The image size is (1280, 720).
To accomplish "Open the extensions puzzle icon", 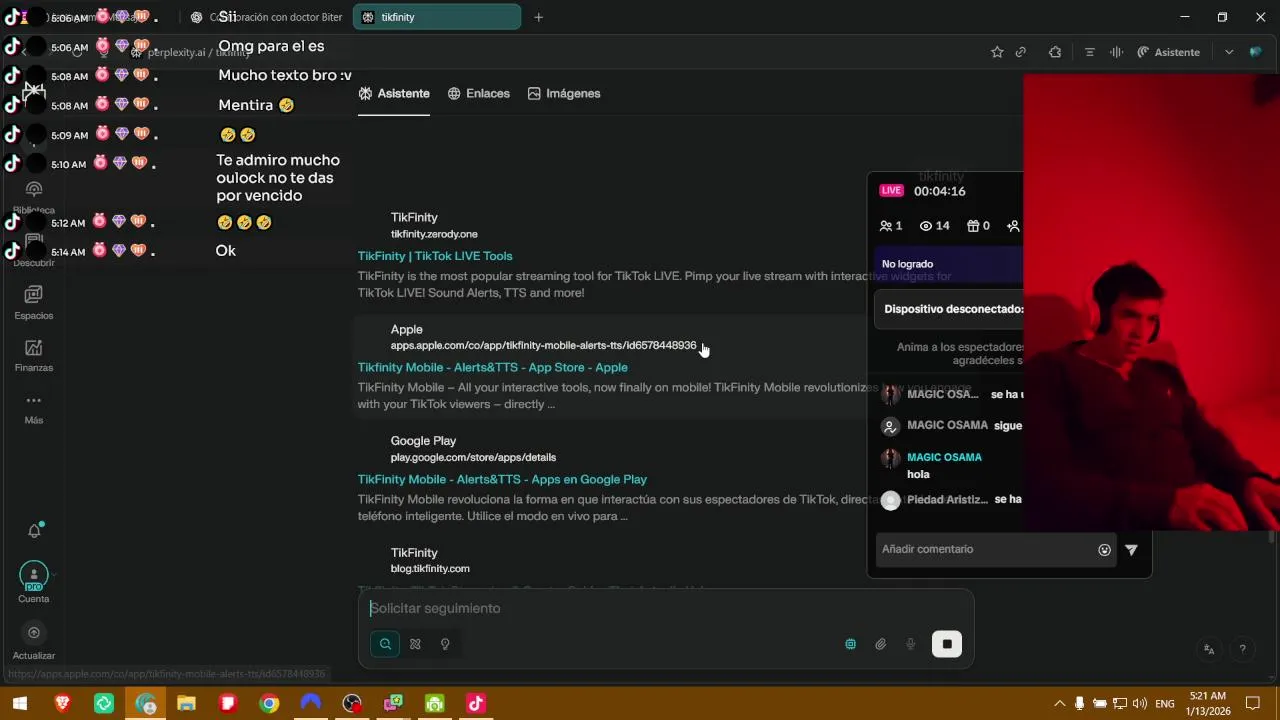I will 1055,52.
